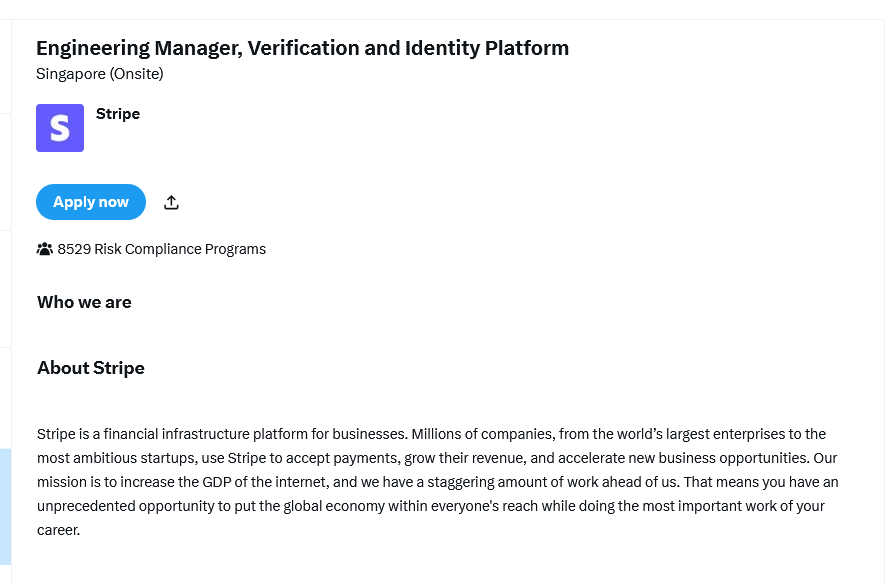Open the Stripe company name link

118,114
